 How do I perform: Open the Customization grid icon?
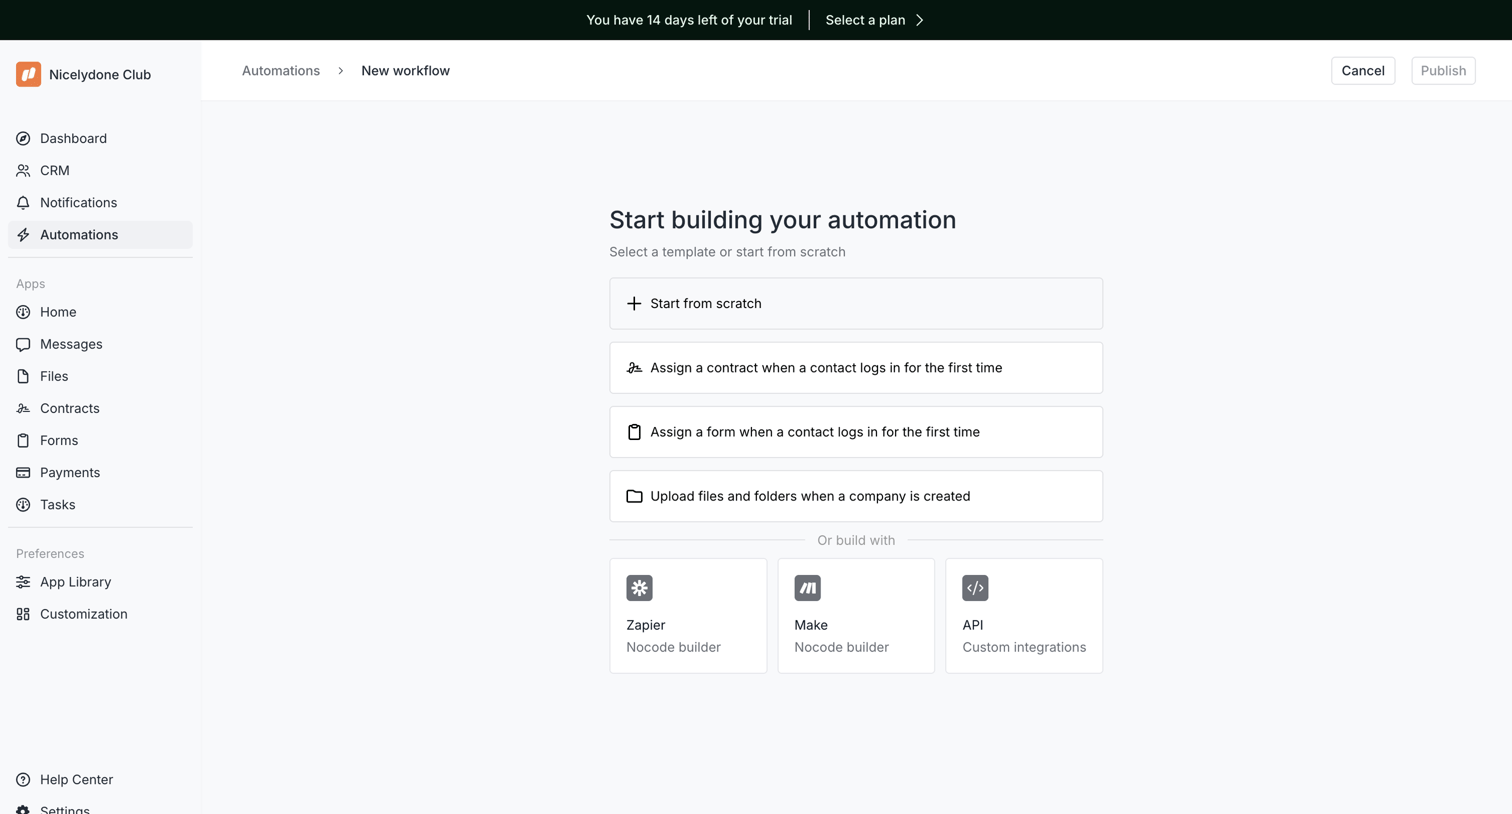[23, 614]
